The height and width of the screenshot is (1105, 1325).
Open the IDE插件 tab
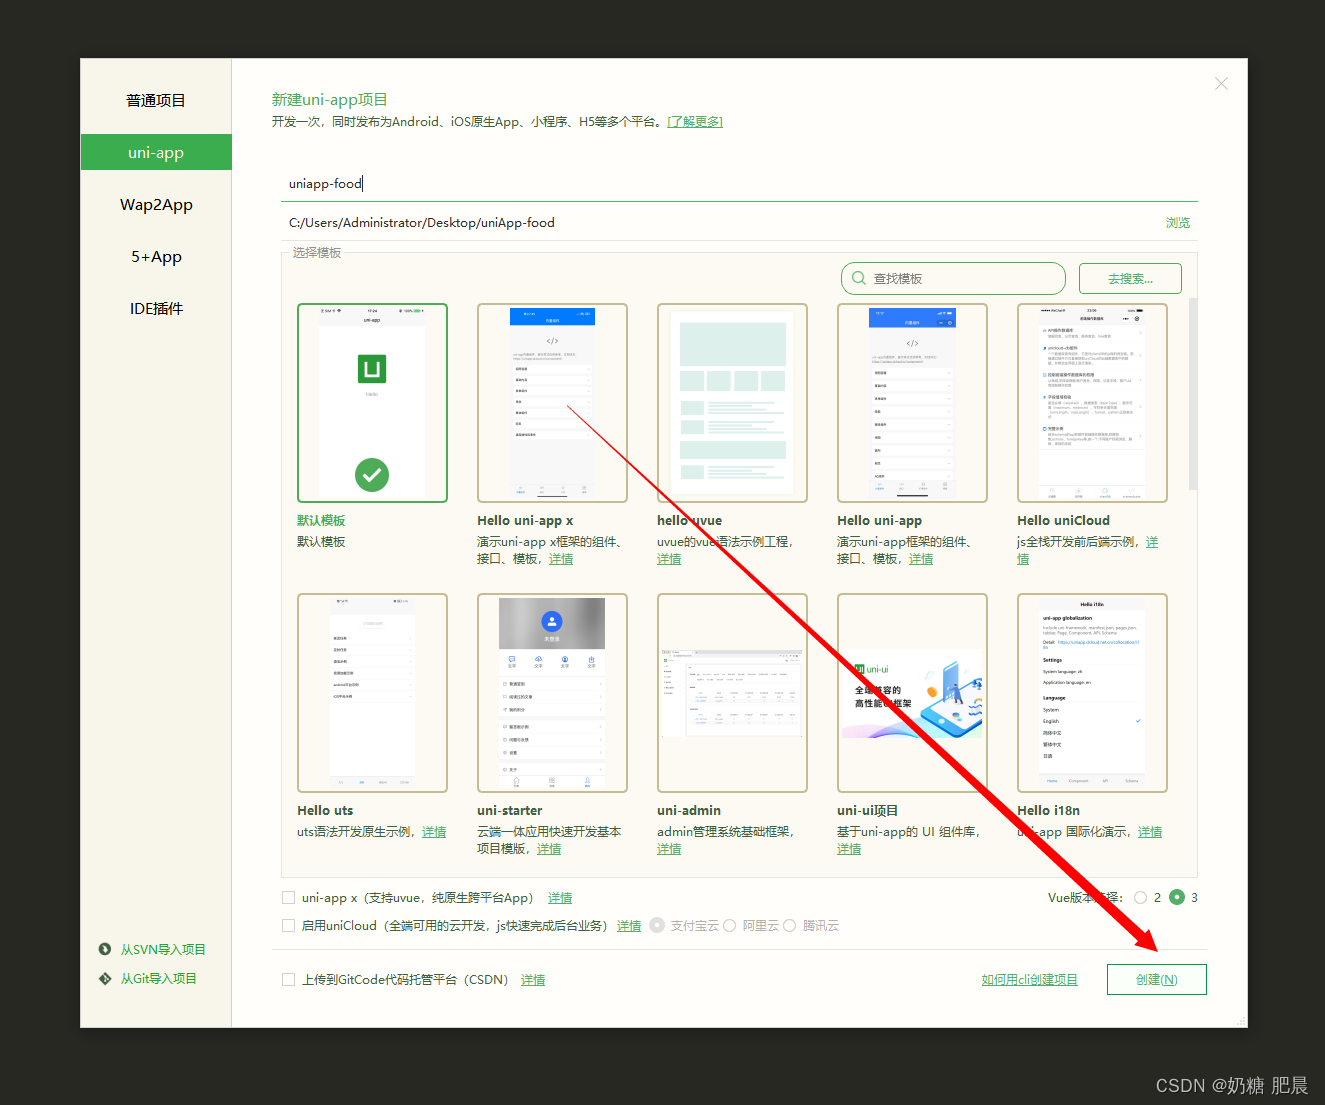156,308
